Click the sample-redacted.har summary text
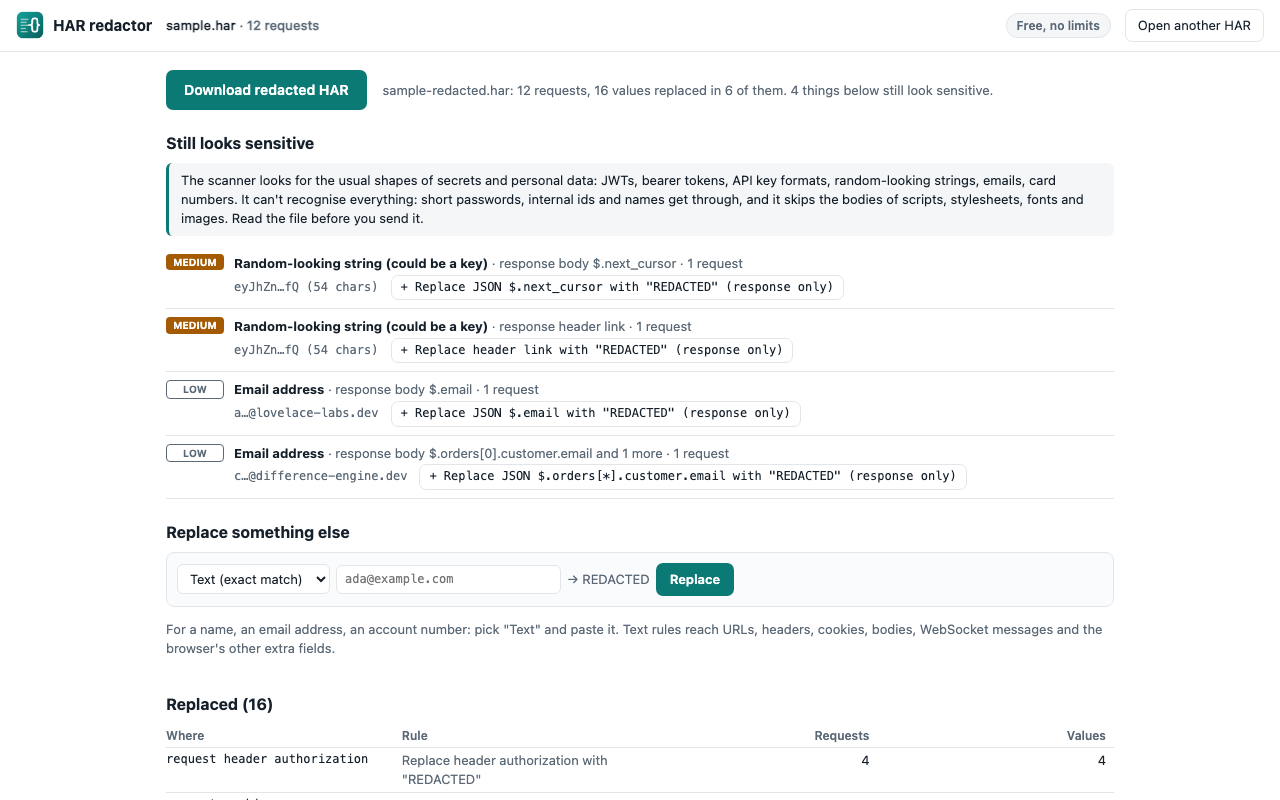1280x800 pixels. point(688,90)
